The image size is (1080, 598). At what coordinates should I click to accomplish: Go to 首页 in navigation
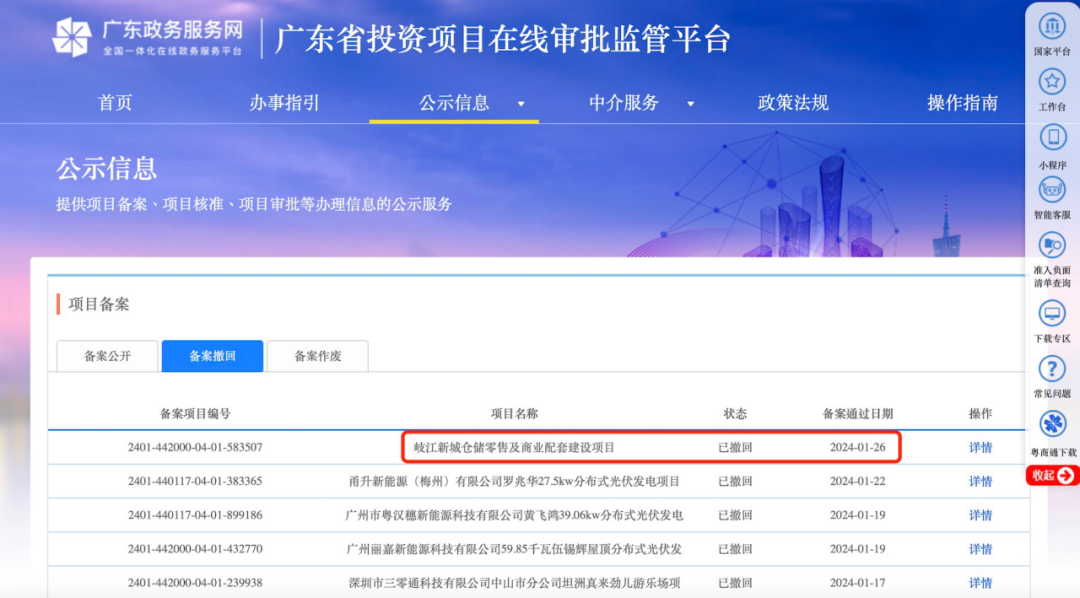tap(115, 102)
